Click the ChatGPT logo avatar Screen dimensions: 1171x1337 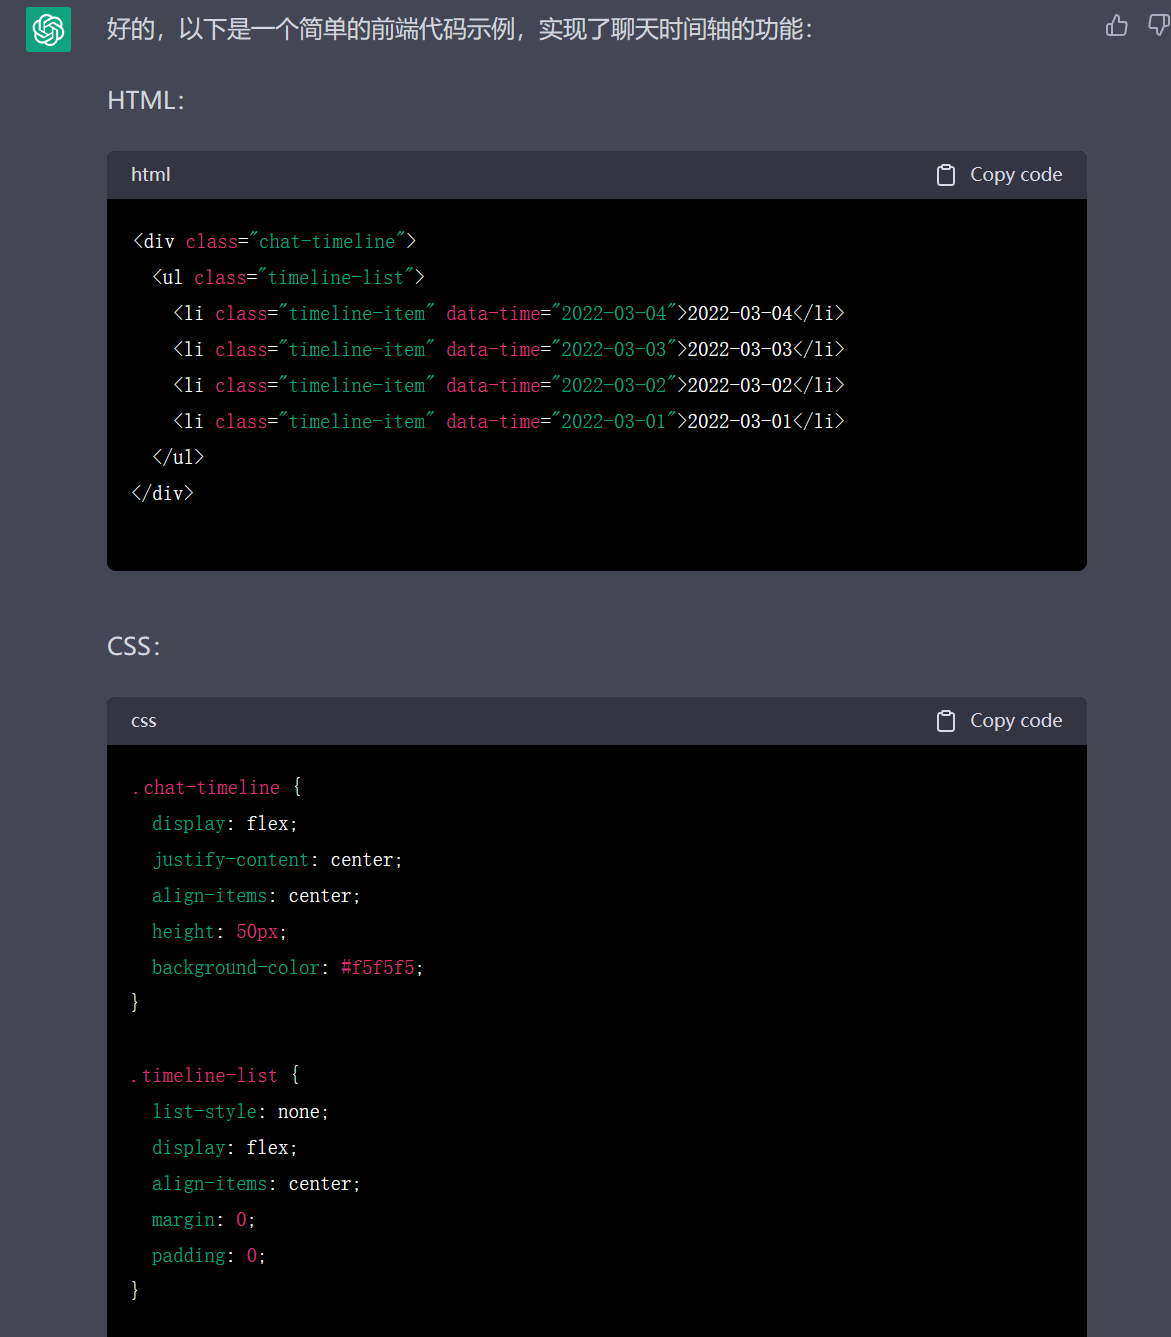(x=48, y=29)
